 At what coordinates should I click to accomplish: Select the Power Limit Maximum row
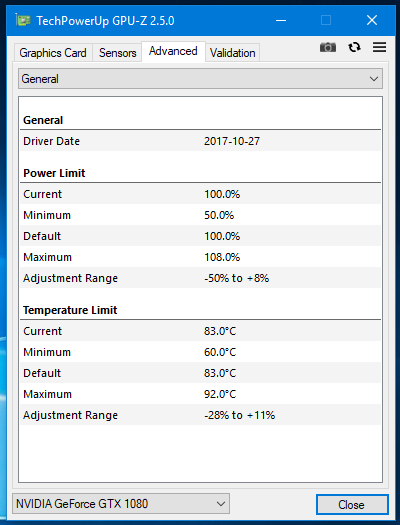(200, 257)
